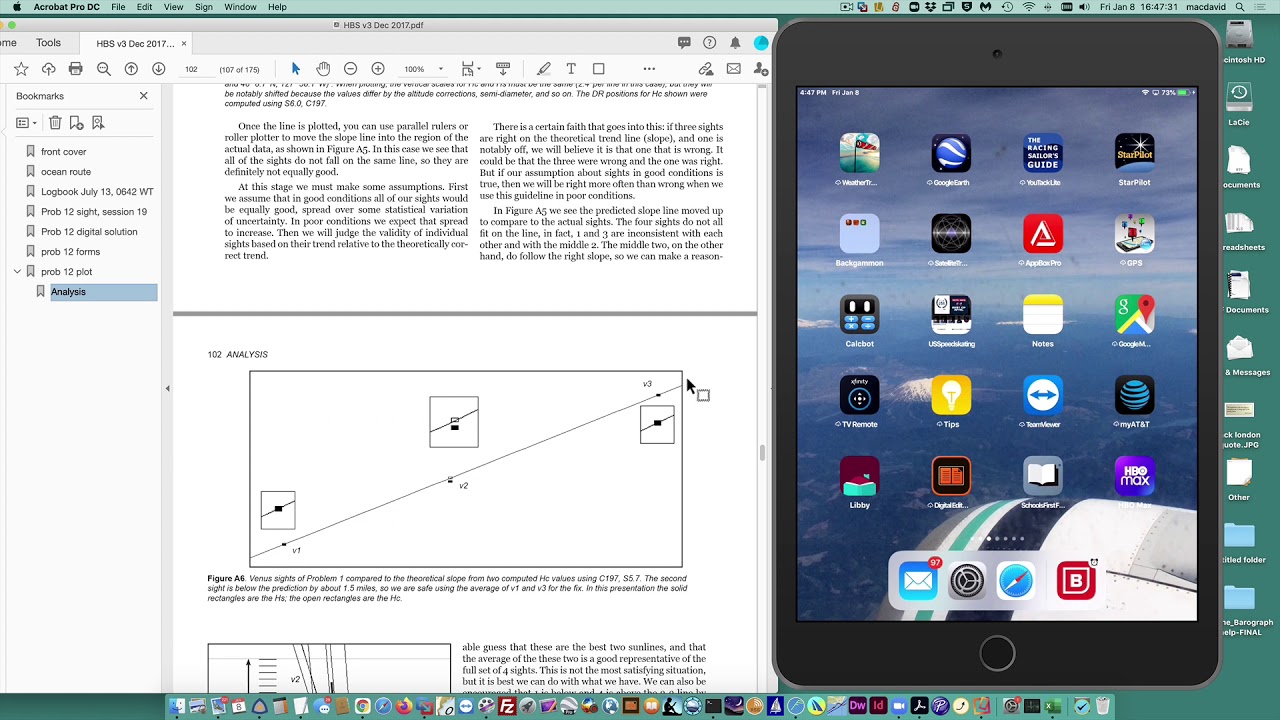
Task: Close the HBS v3 Dec 2017 tab
Action: click(184, 43)
